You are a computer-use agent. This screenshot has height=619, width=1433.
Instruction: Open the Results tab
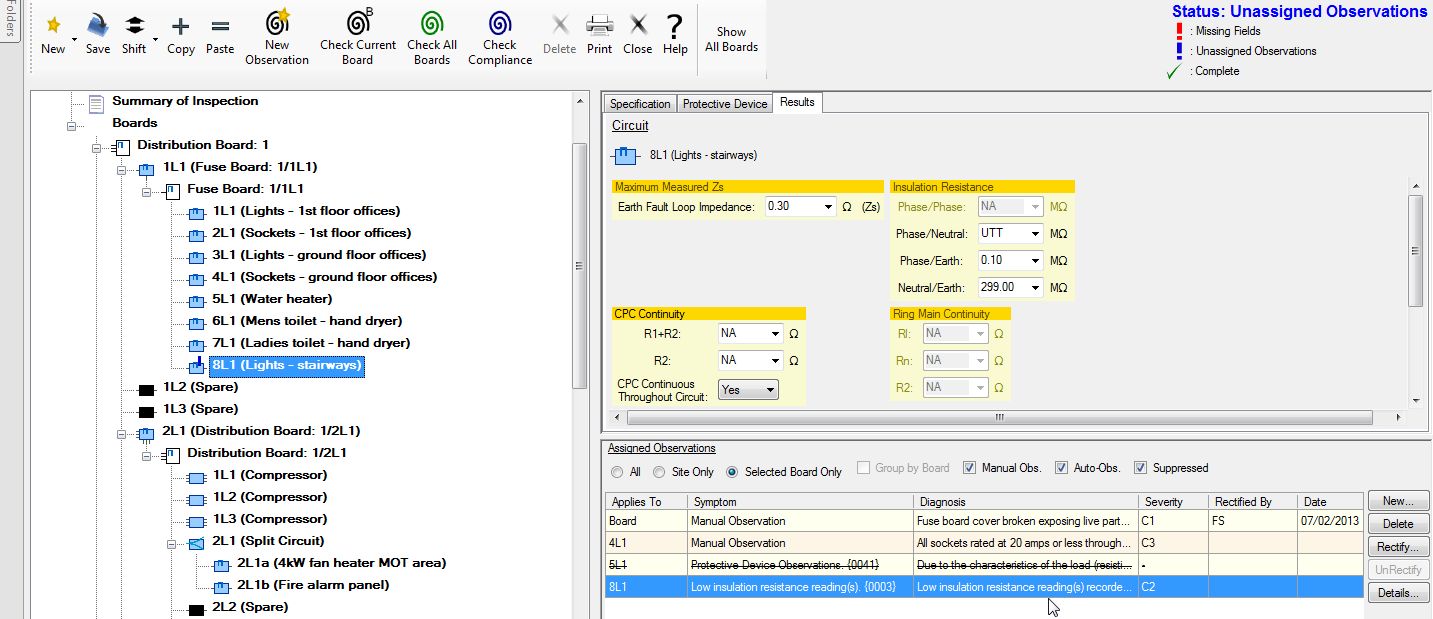click(x=797, y=102)
